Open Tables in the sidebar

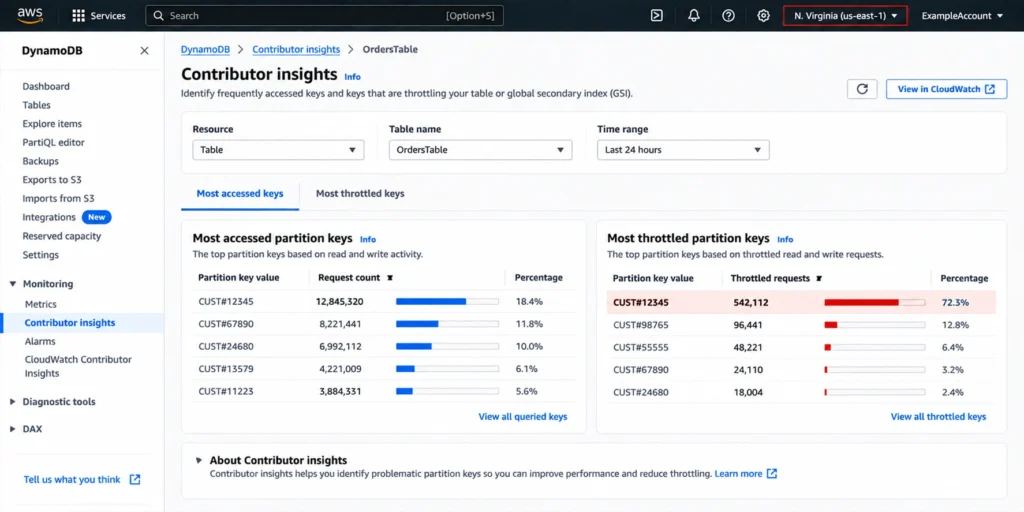point(37,105)
